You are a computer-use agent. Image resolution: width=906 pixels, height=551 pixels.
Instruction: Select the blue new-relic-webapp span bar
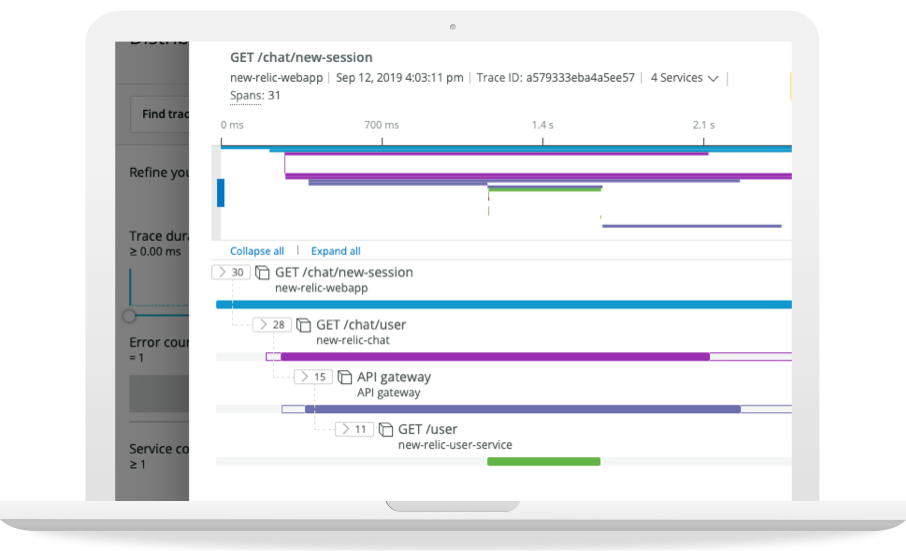pos(504,304)
